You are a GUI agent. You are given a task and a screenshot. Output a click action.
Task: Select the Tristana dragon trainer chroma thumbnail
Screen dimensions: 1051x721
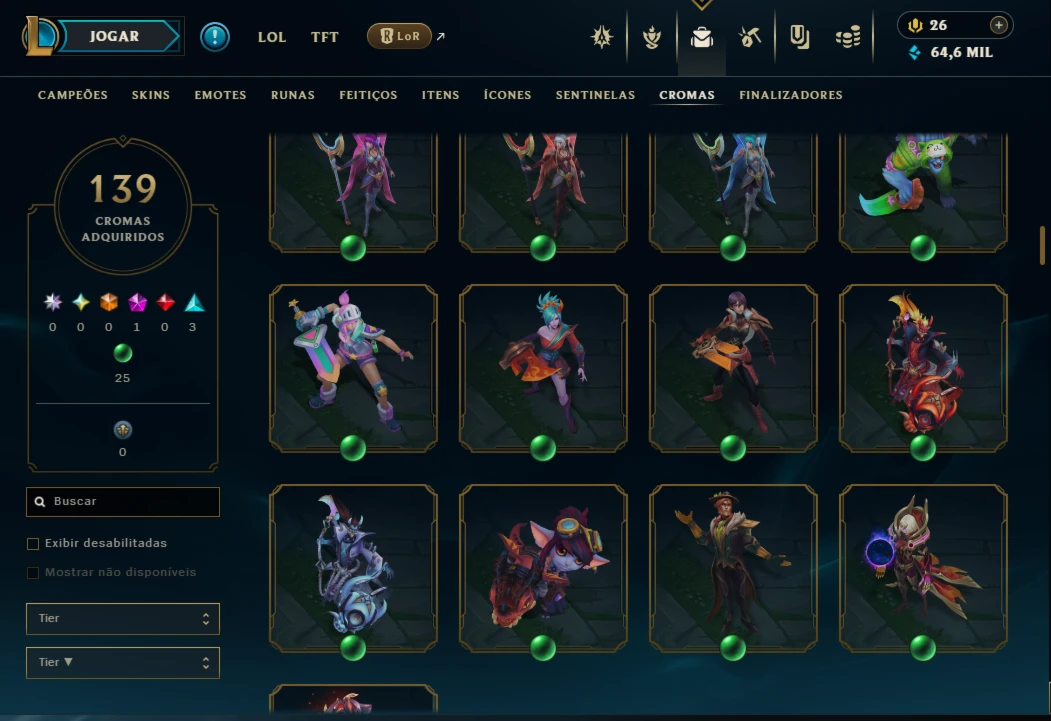tap(543, 568)
